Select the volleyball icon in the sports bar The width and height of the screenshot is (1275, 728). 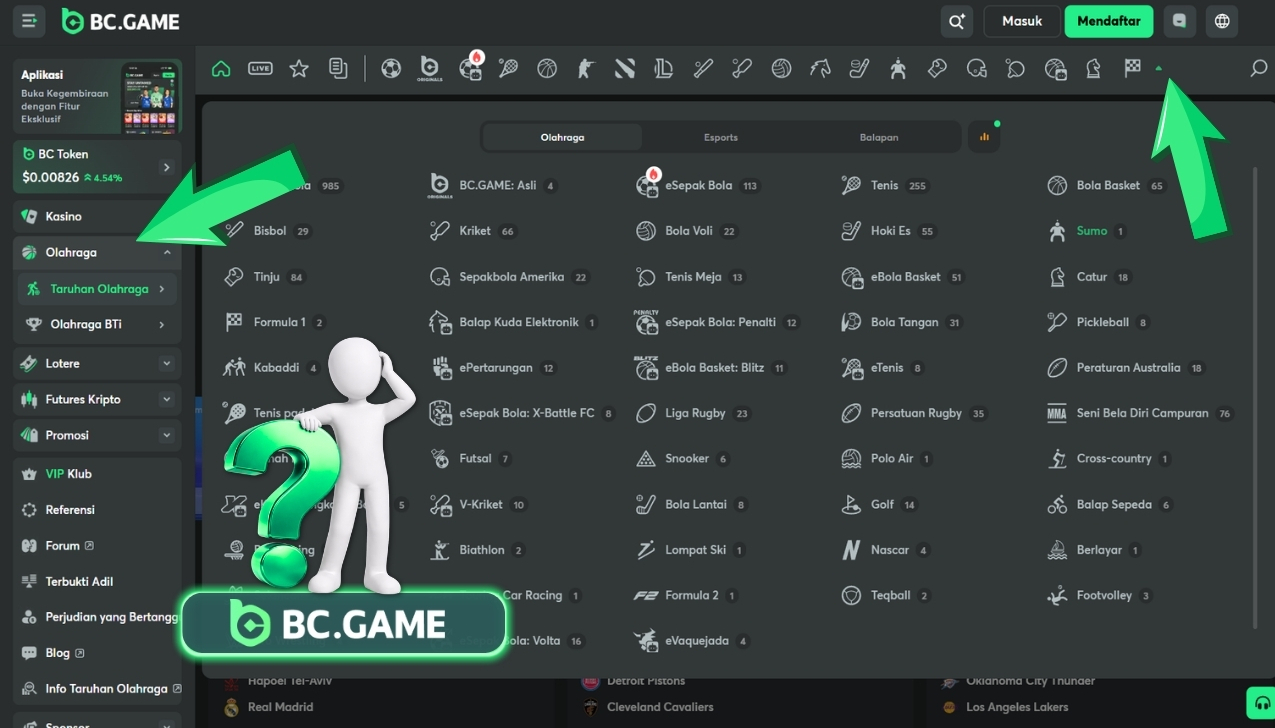point(781,69)
